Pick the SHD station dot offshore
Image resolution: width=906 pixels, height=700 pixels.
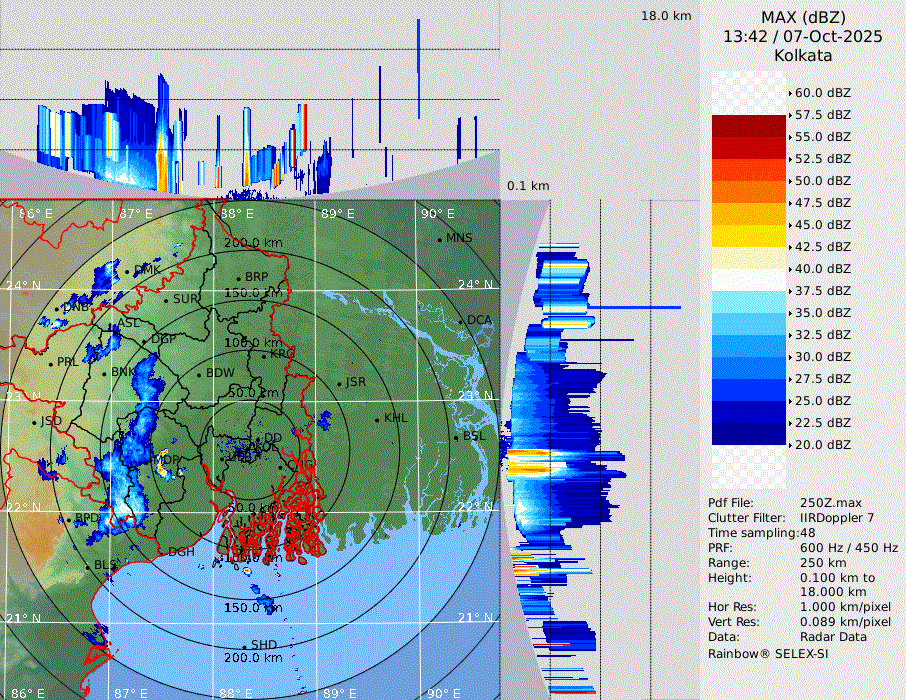244,645
